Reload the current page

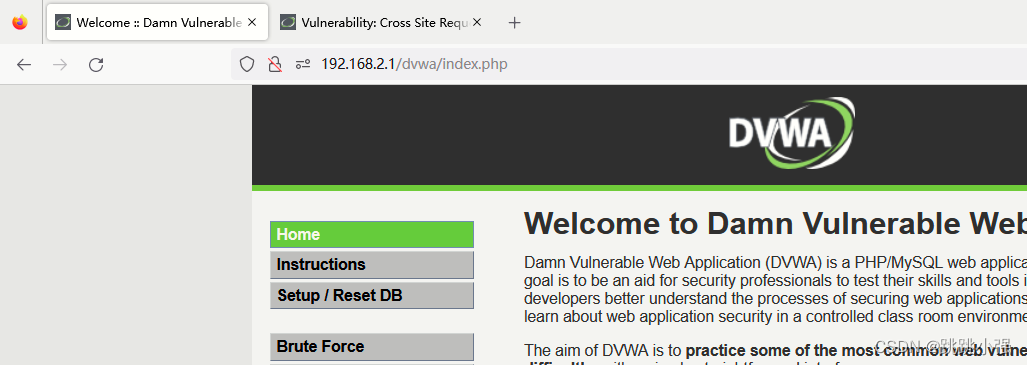(96, 64)
